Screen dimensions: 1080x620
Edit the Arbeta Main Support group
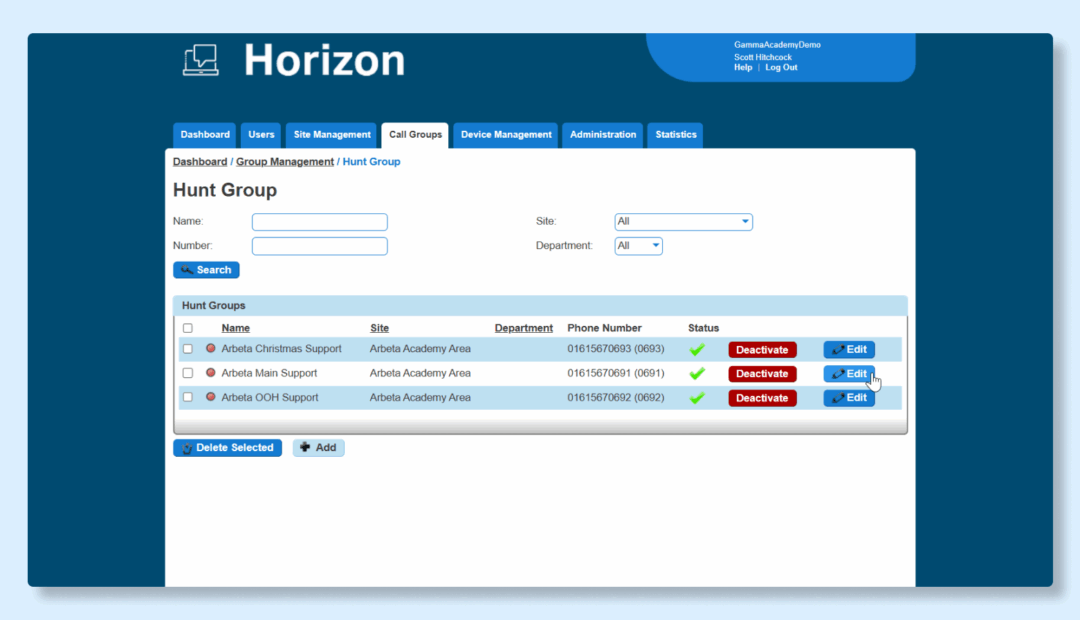(849, 373)
